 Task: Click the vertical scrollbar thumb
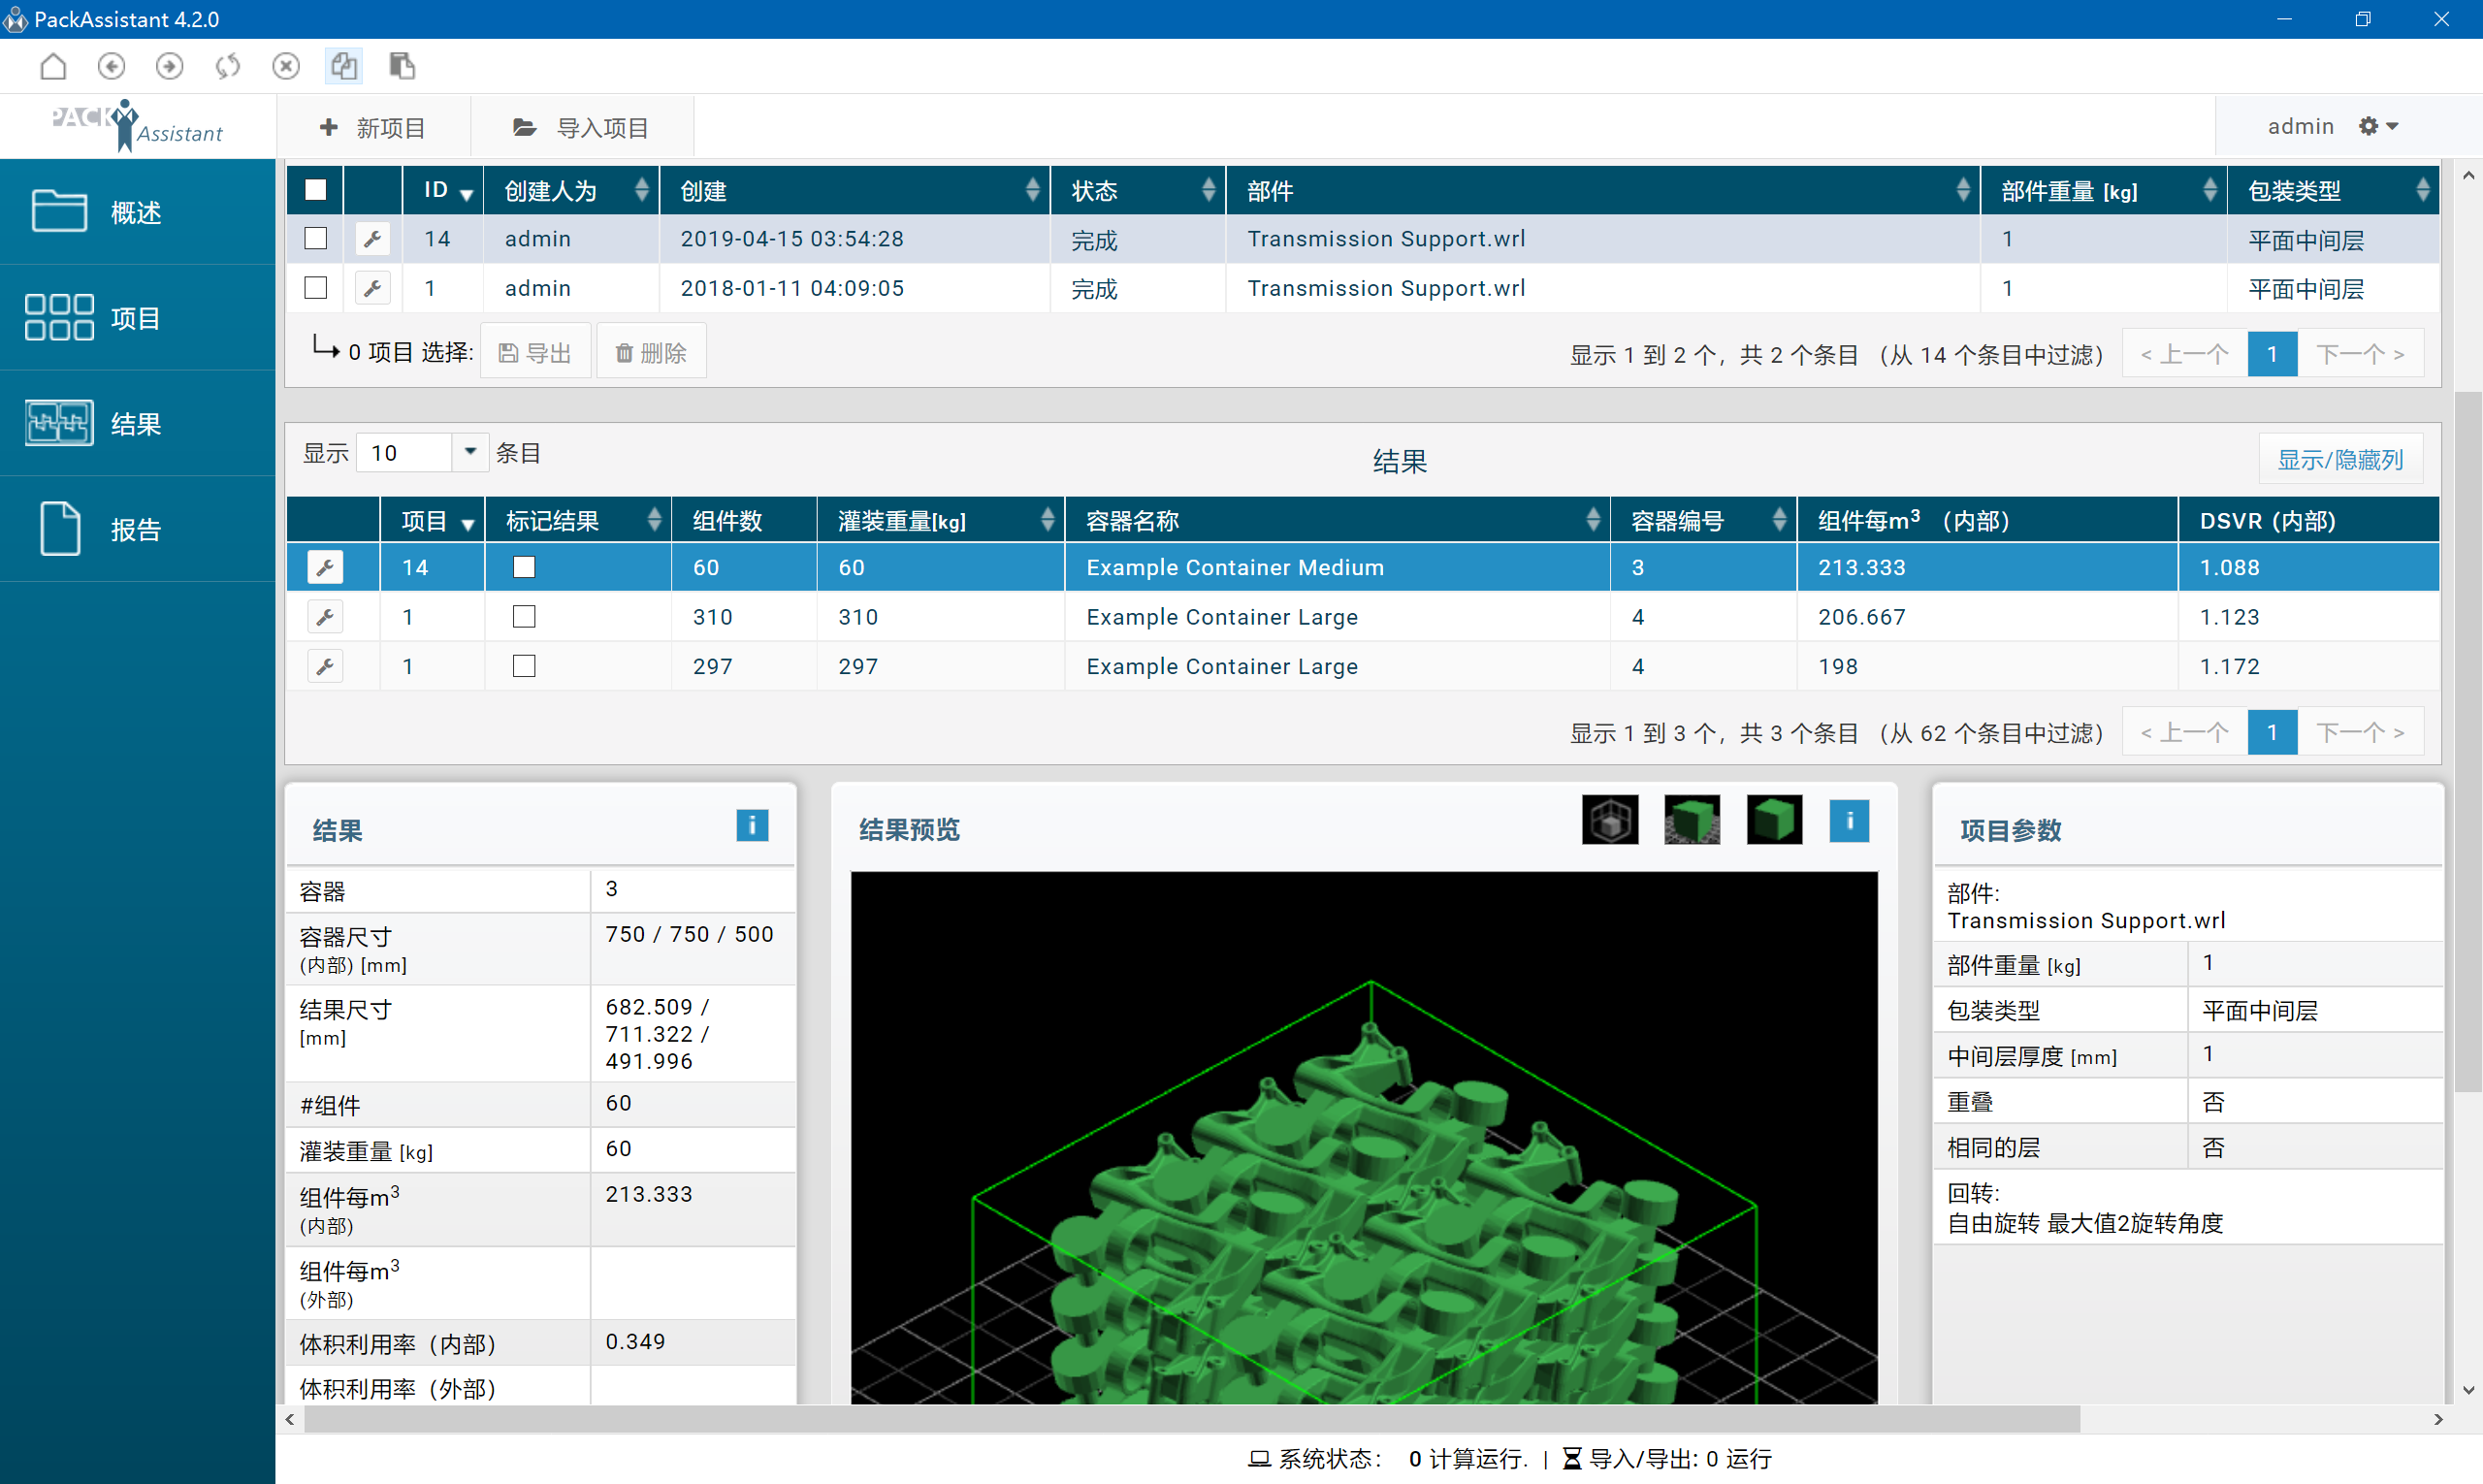(x=2468, y=740)
